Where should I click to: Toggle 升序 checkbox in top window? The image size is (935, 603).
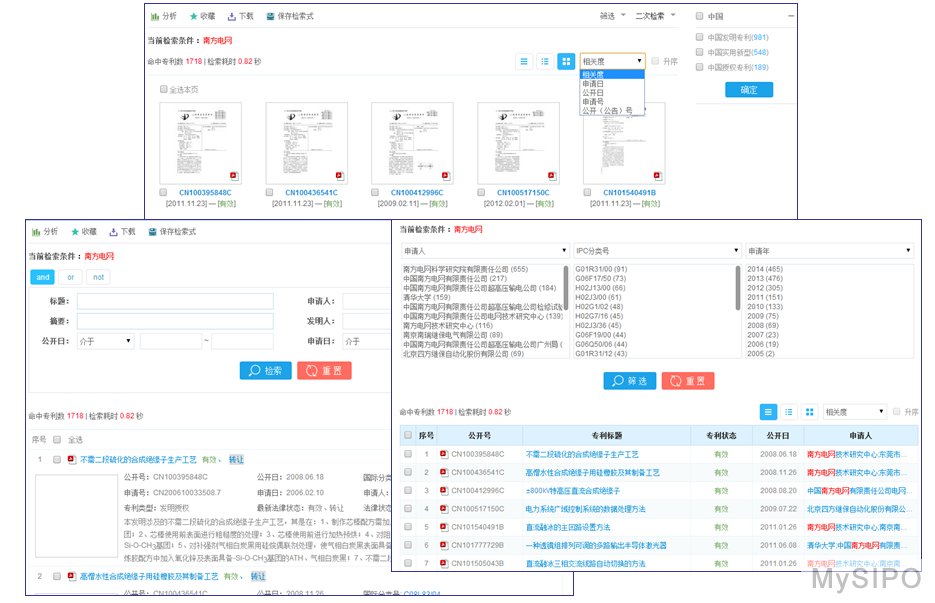(x=655, y=61)
